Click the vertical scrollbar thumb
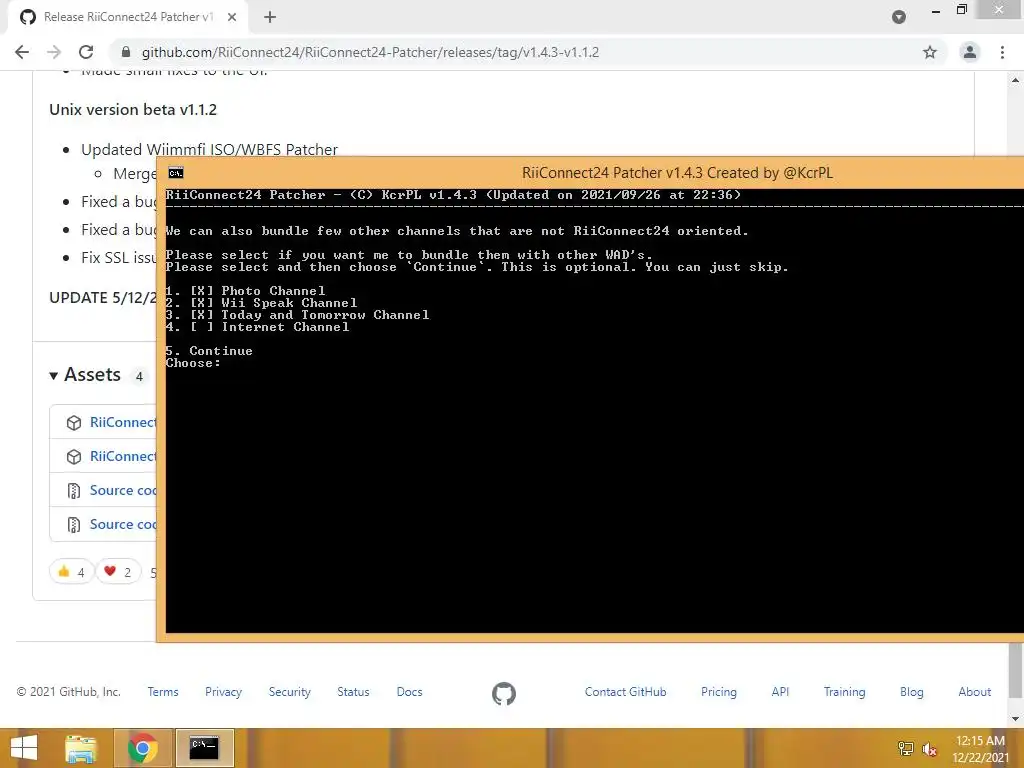The width and height of the screenshot is (1024, 768). [x=1016, y=671]
